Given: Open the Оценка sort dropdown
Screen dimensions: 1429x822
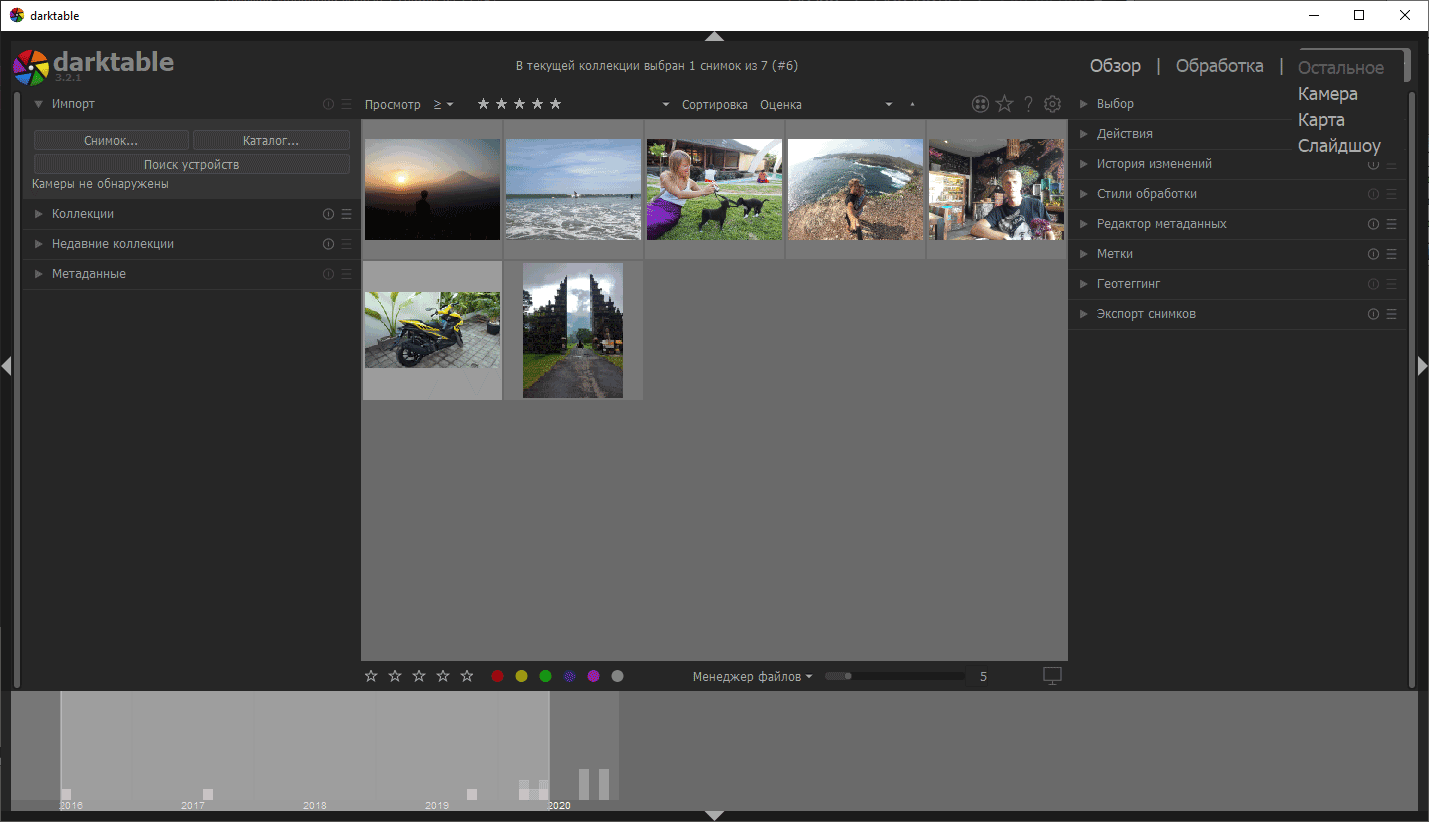Looking at the screenshot, I should [x=826, y=104].
